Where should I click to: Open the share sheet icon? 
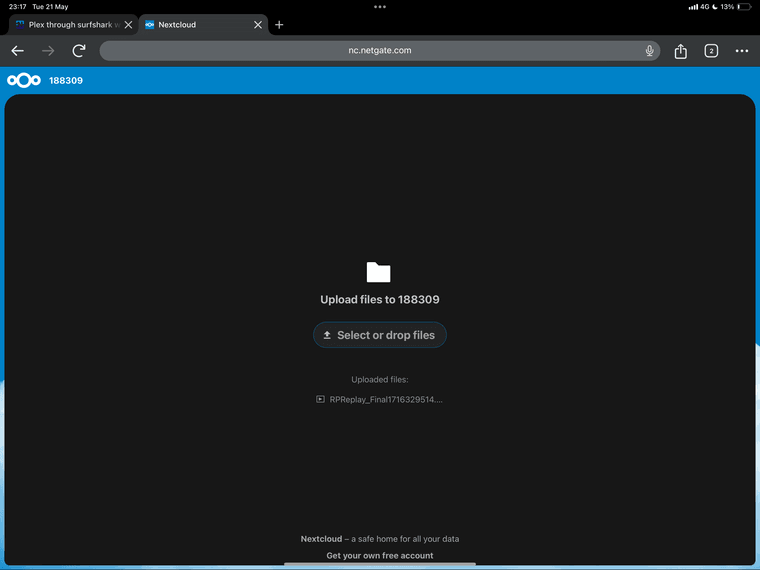tap(681, 51)
